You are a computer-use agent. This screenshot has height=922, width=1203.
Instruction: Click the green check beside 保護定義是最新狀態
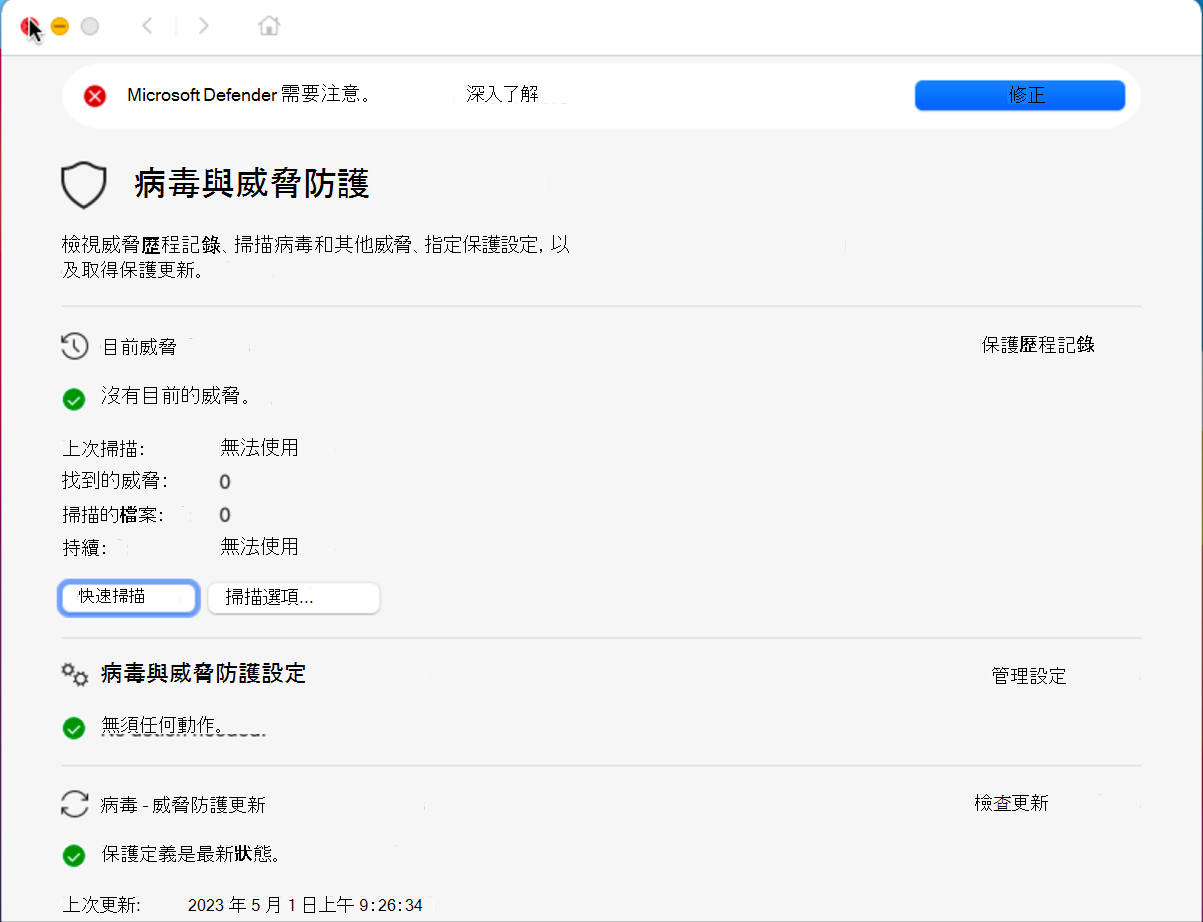(x=74, y=856)
